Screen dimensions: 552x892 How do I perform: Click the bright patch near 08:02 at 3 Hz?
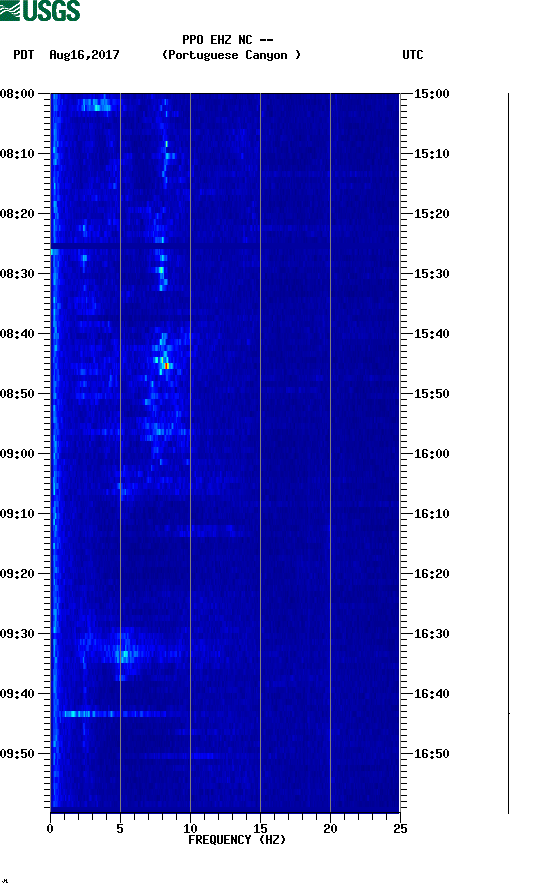97,105
